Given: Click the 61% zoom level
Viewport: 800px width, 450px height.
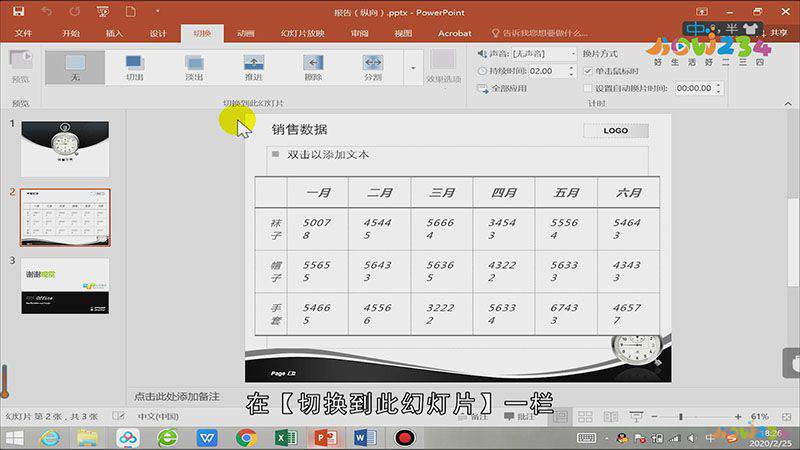Looking at the screenshot, I should (x=759, y=417).
